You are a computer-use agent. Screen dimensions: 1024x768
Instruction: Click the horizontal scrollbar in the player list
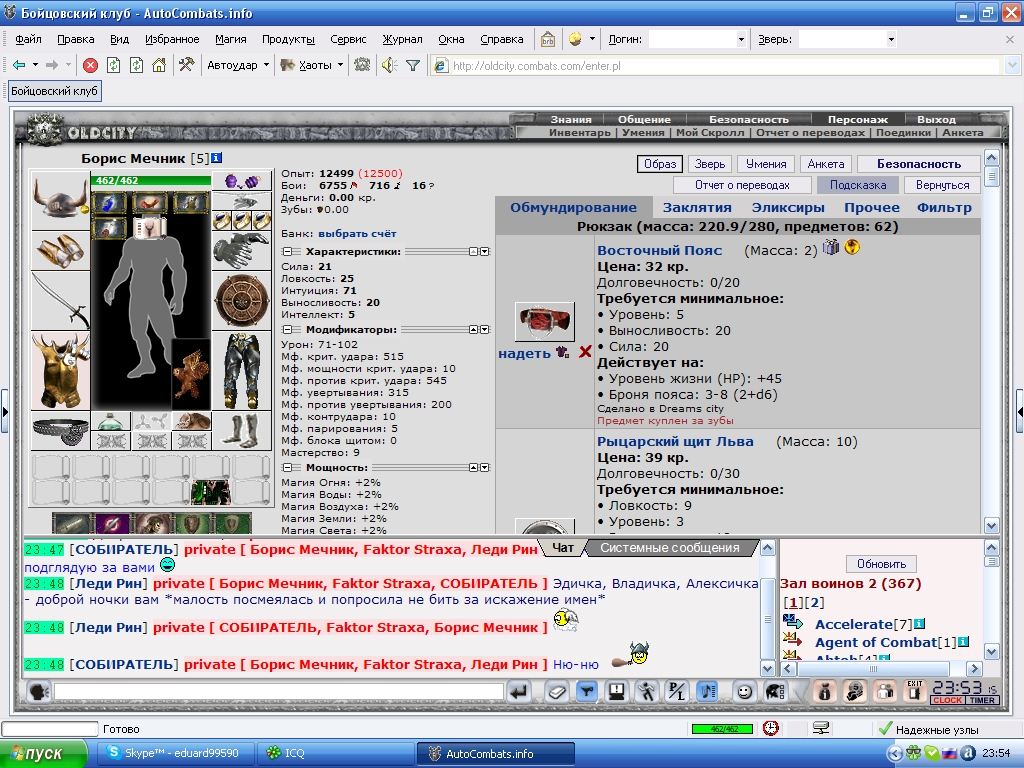[881, 669]
